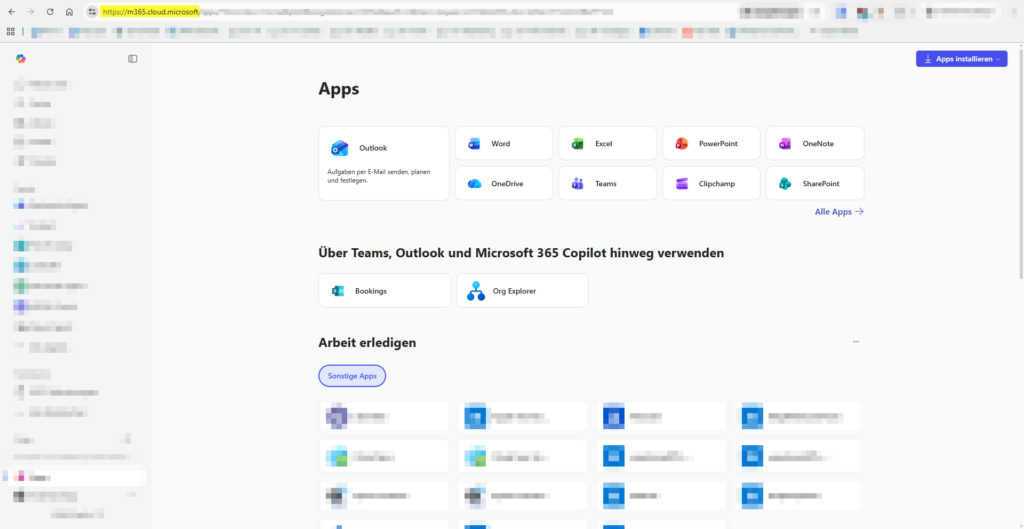Open Microsoft Teams tile
The image size is (1024, 529).
pos(606,183)
